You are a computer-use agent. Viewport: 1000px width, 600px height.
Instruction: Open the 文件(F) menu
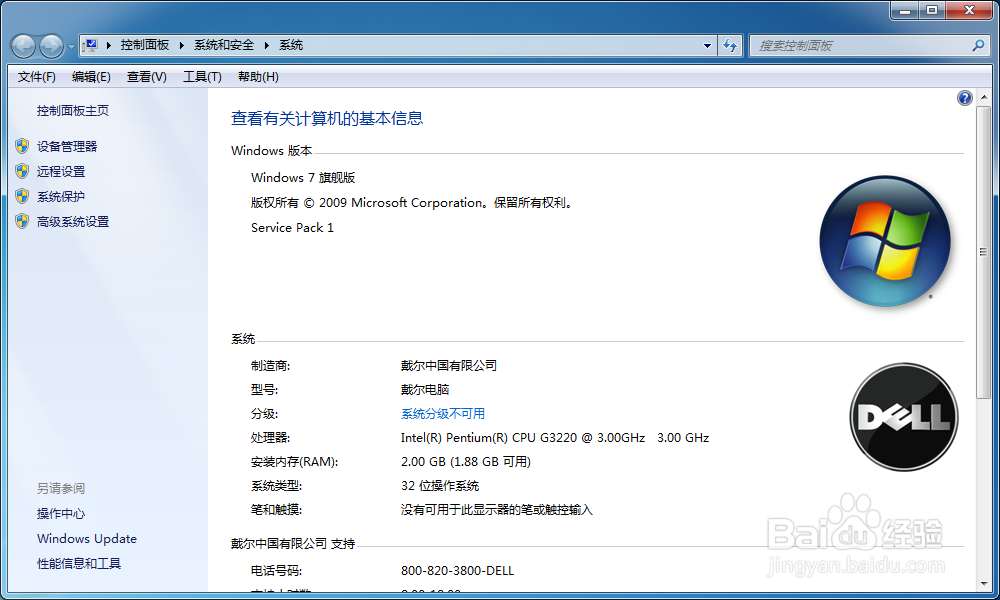[x=36, y=77]
